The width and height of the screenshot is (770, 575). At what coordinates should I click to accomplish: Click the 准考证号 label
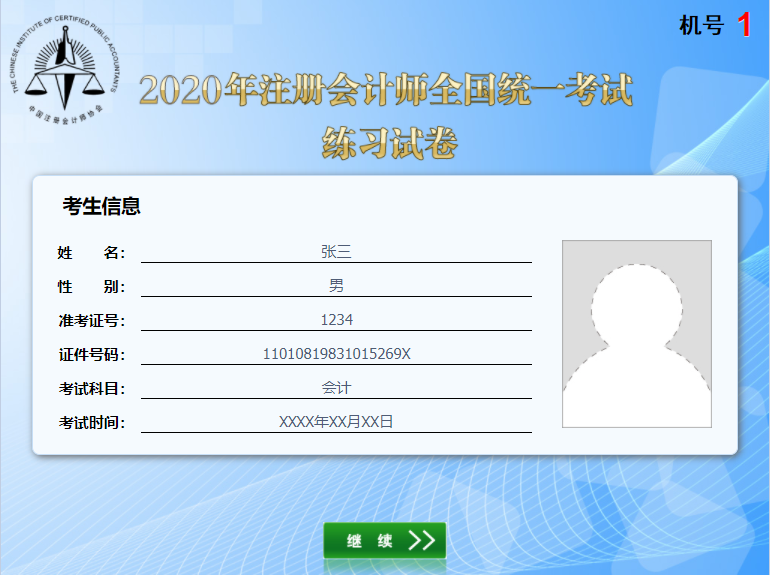91,321
